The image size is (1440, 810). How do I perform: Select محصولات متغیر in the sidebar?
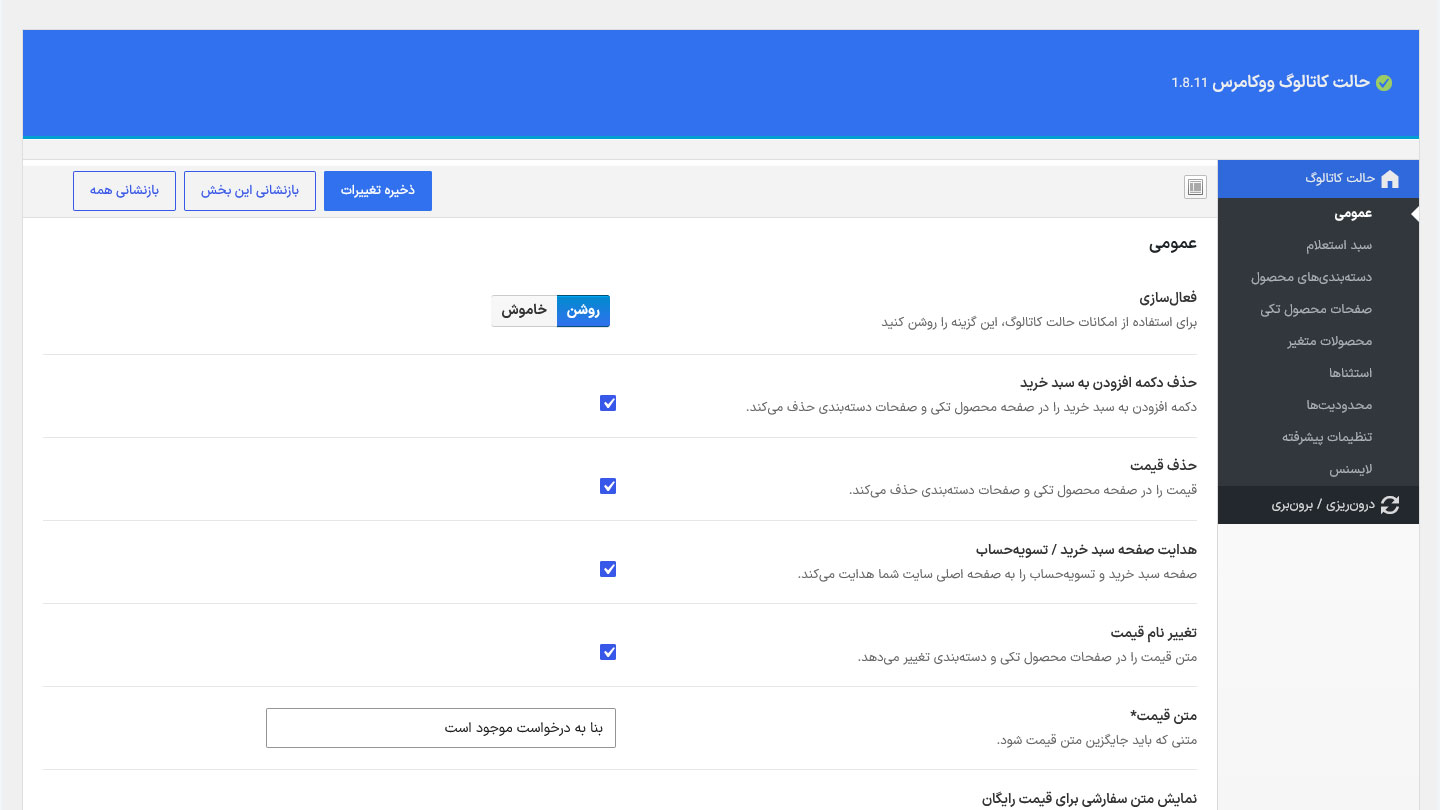pyautogui.click(x=1318, y=342)
